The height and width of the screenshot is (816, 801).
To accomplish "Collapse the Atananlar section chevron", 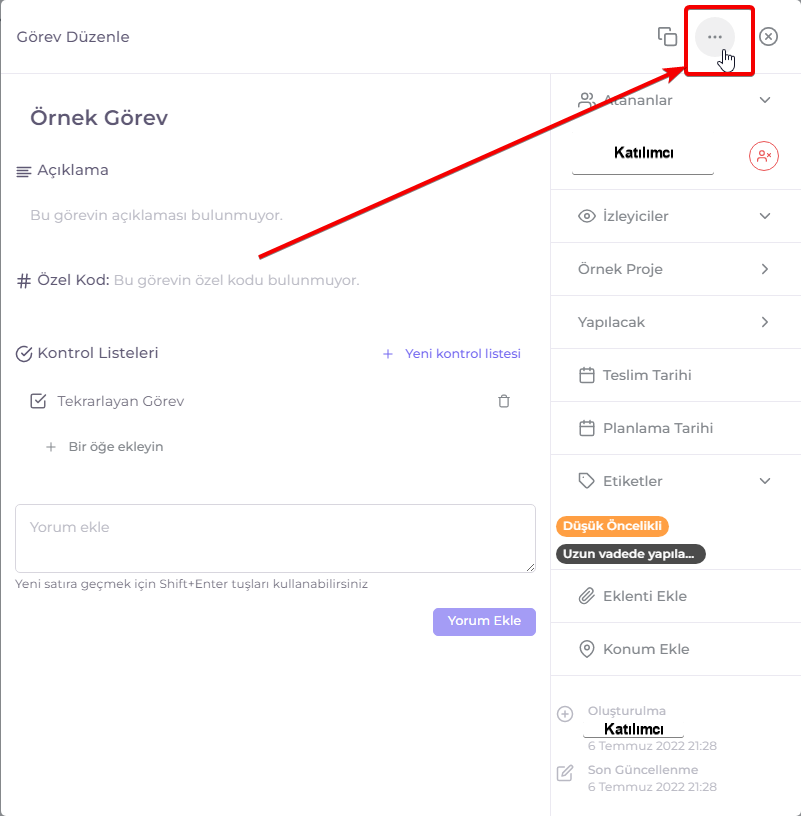I will coord(765,100).
